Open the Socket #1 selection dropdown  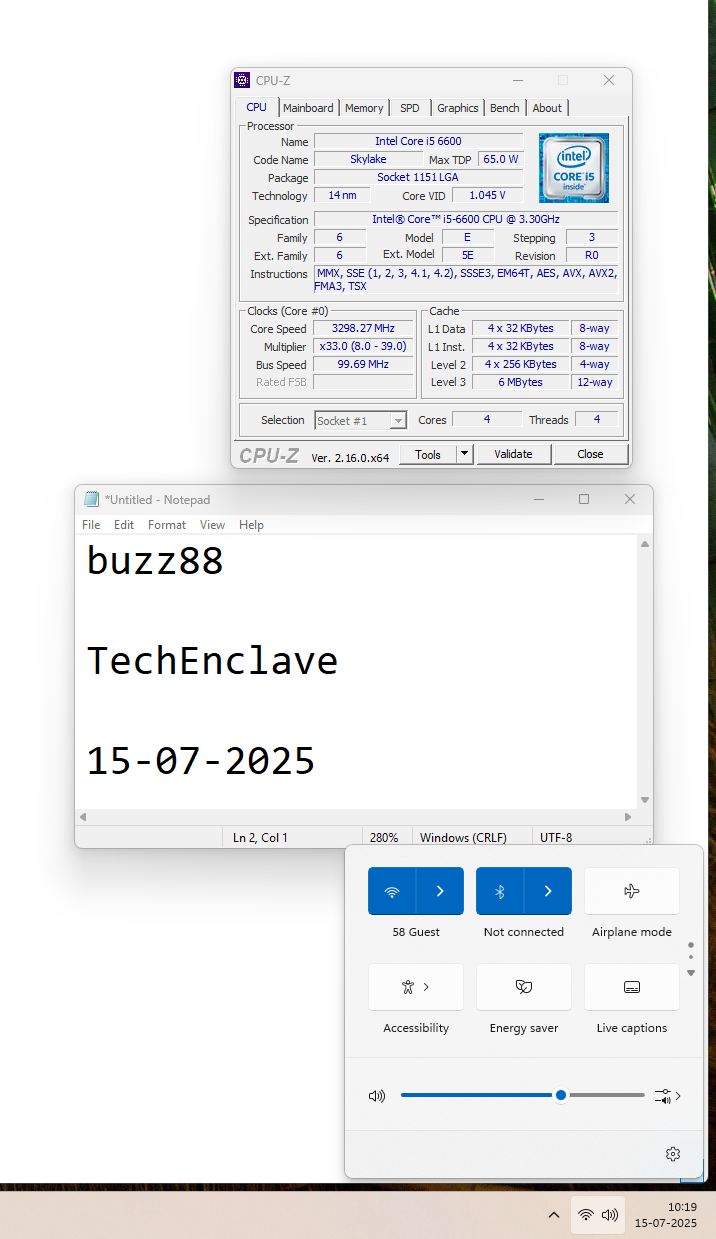[x=360, y=421]
